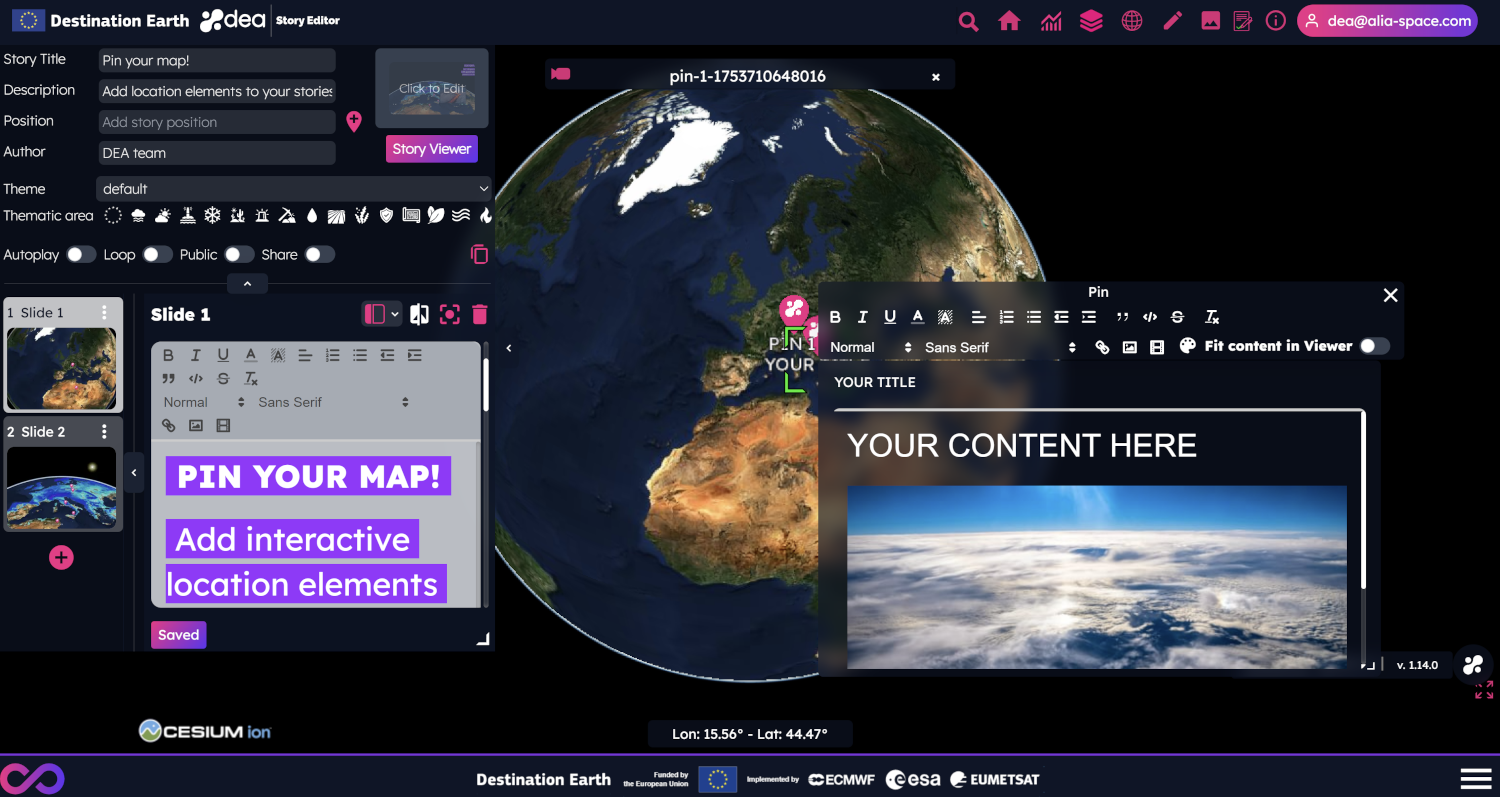
Task: Collapse the story settings panel chevron
Action: (247, 285)
